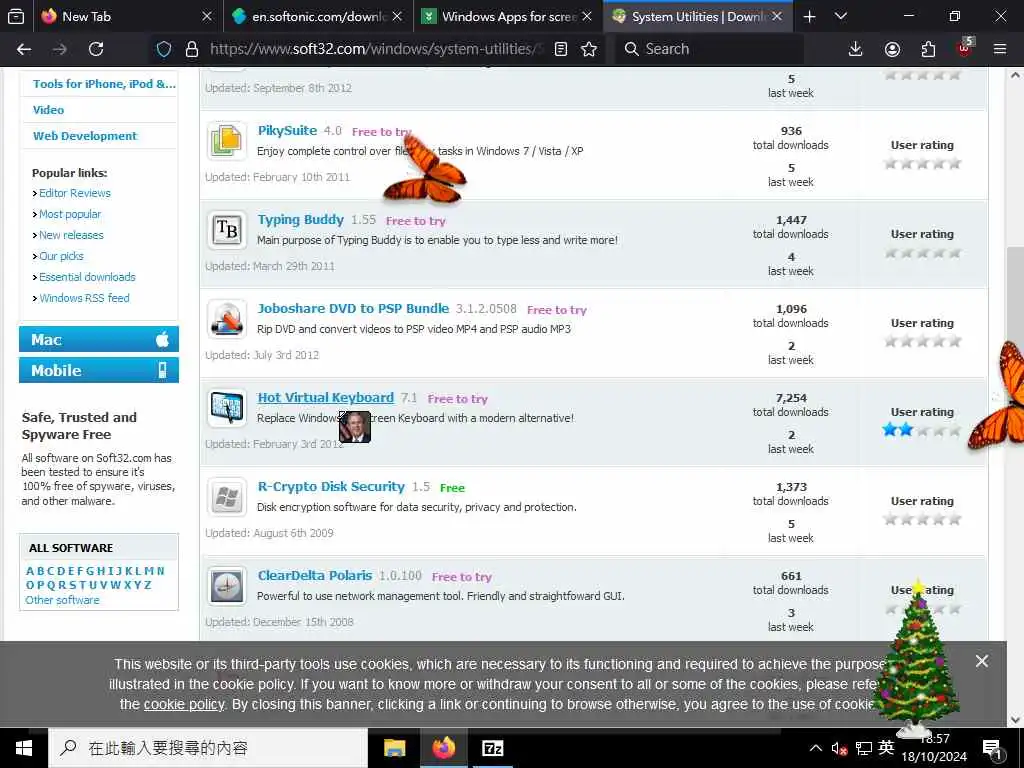1024x768 pixels.
Task: Dismiss the cookie banner
Action: 982,661
